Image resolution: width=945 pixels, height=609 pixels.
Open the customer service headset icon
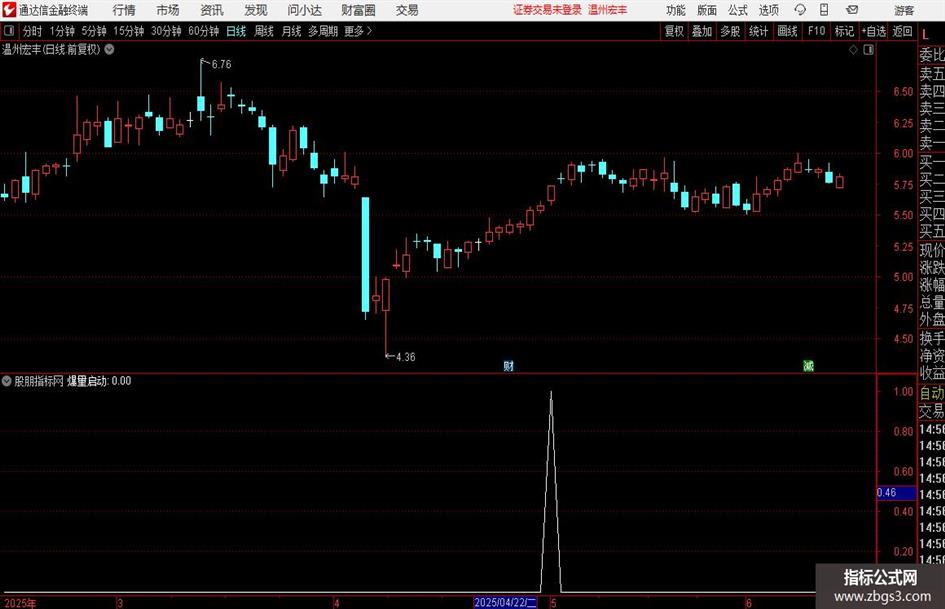point(800,10)
